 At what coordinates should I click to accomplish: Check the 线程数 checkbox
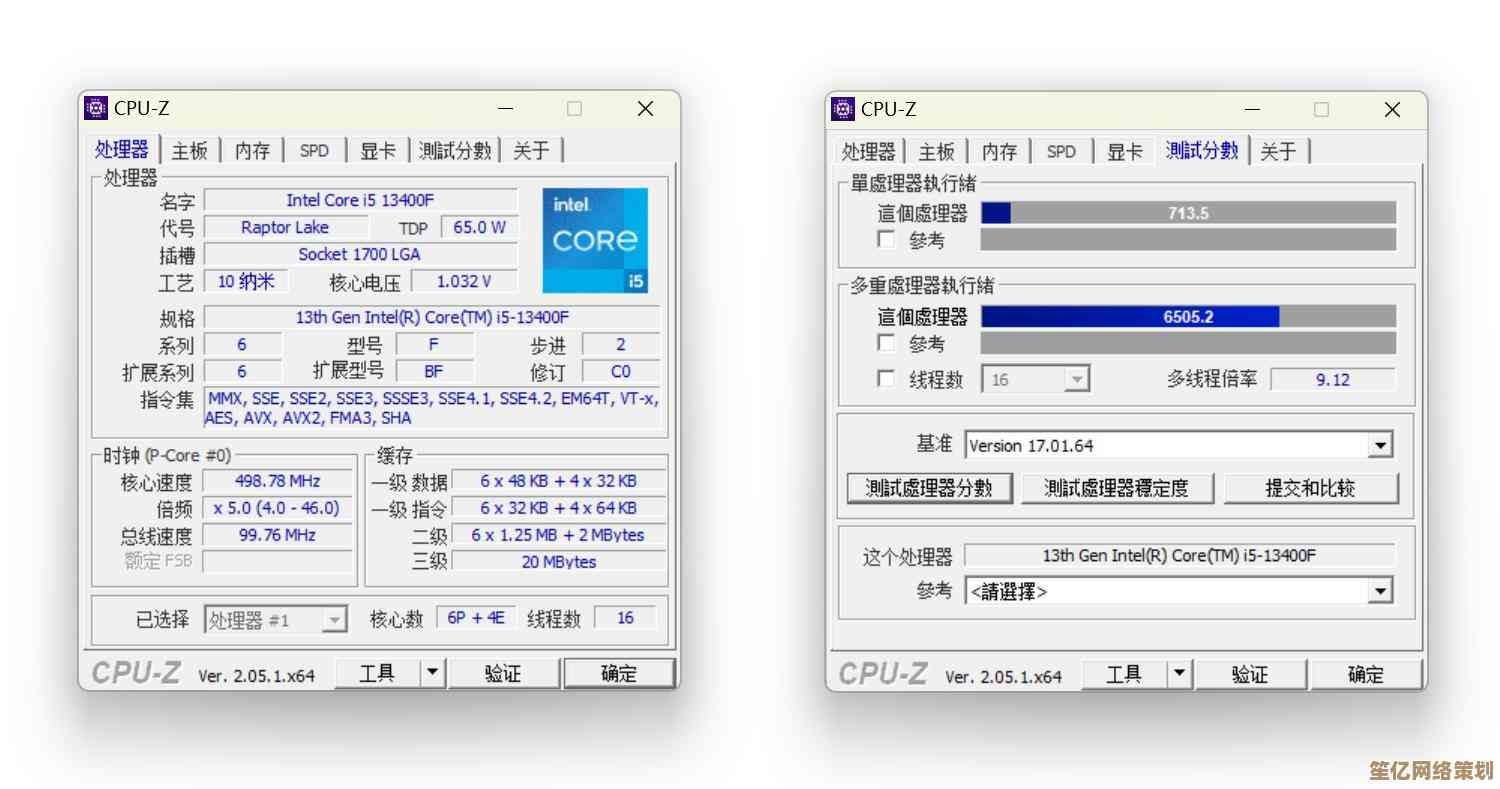tap(886, 379)
